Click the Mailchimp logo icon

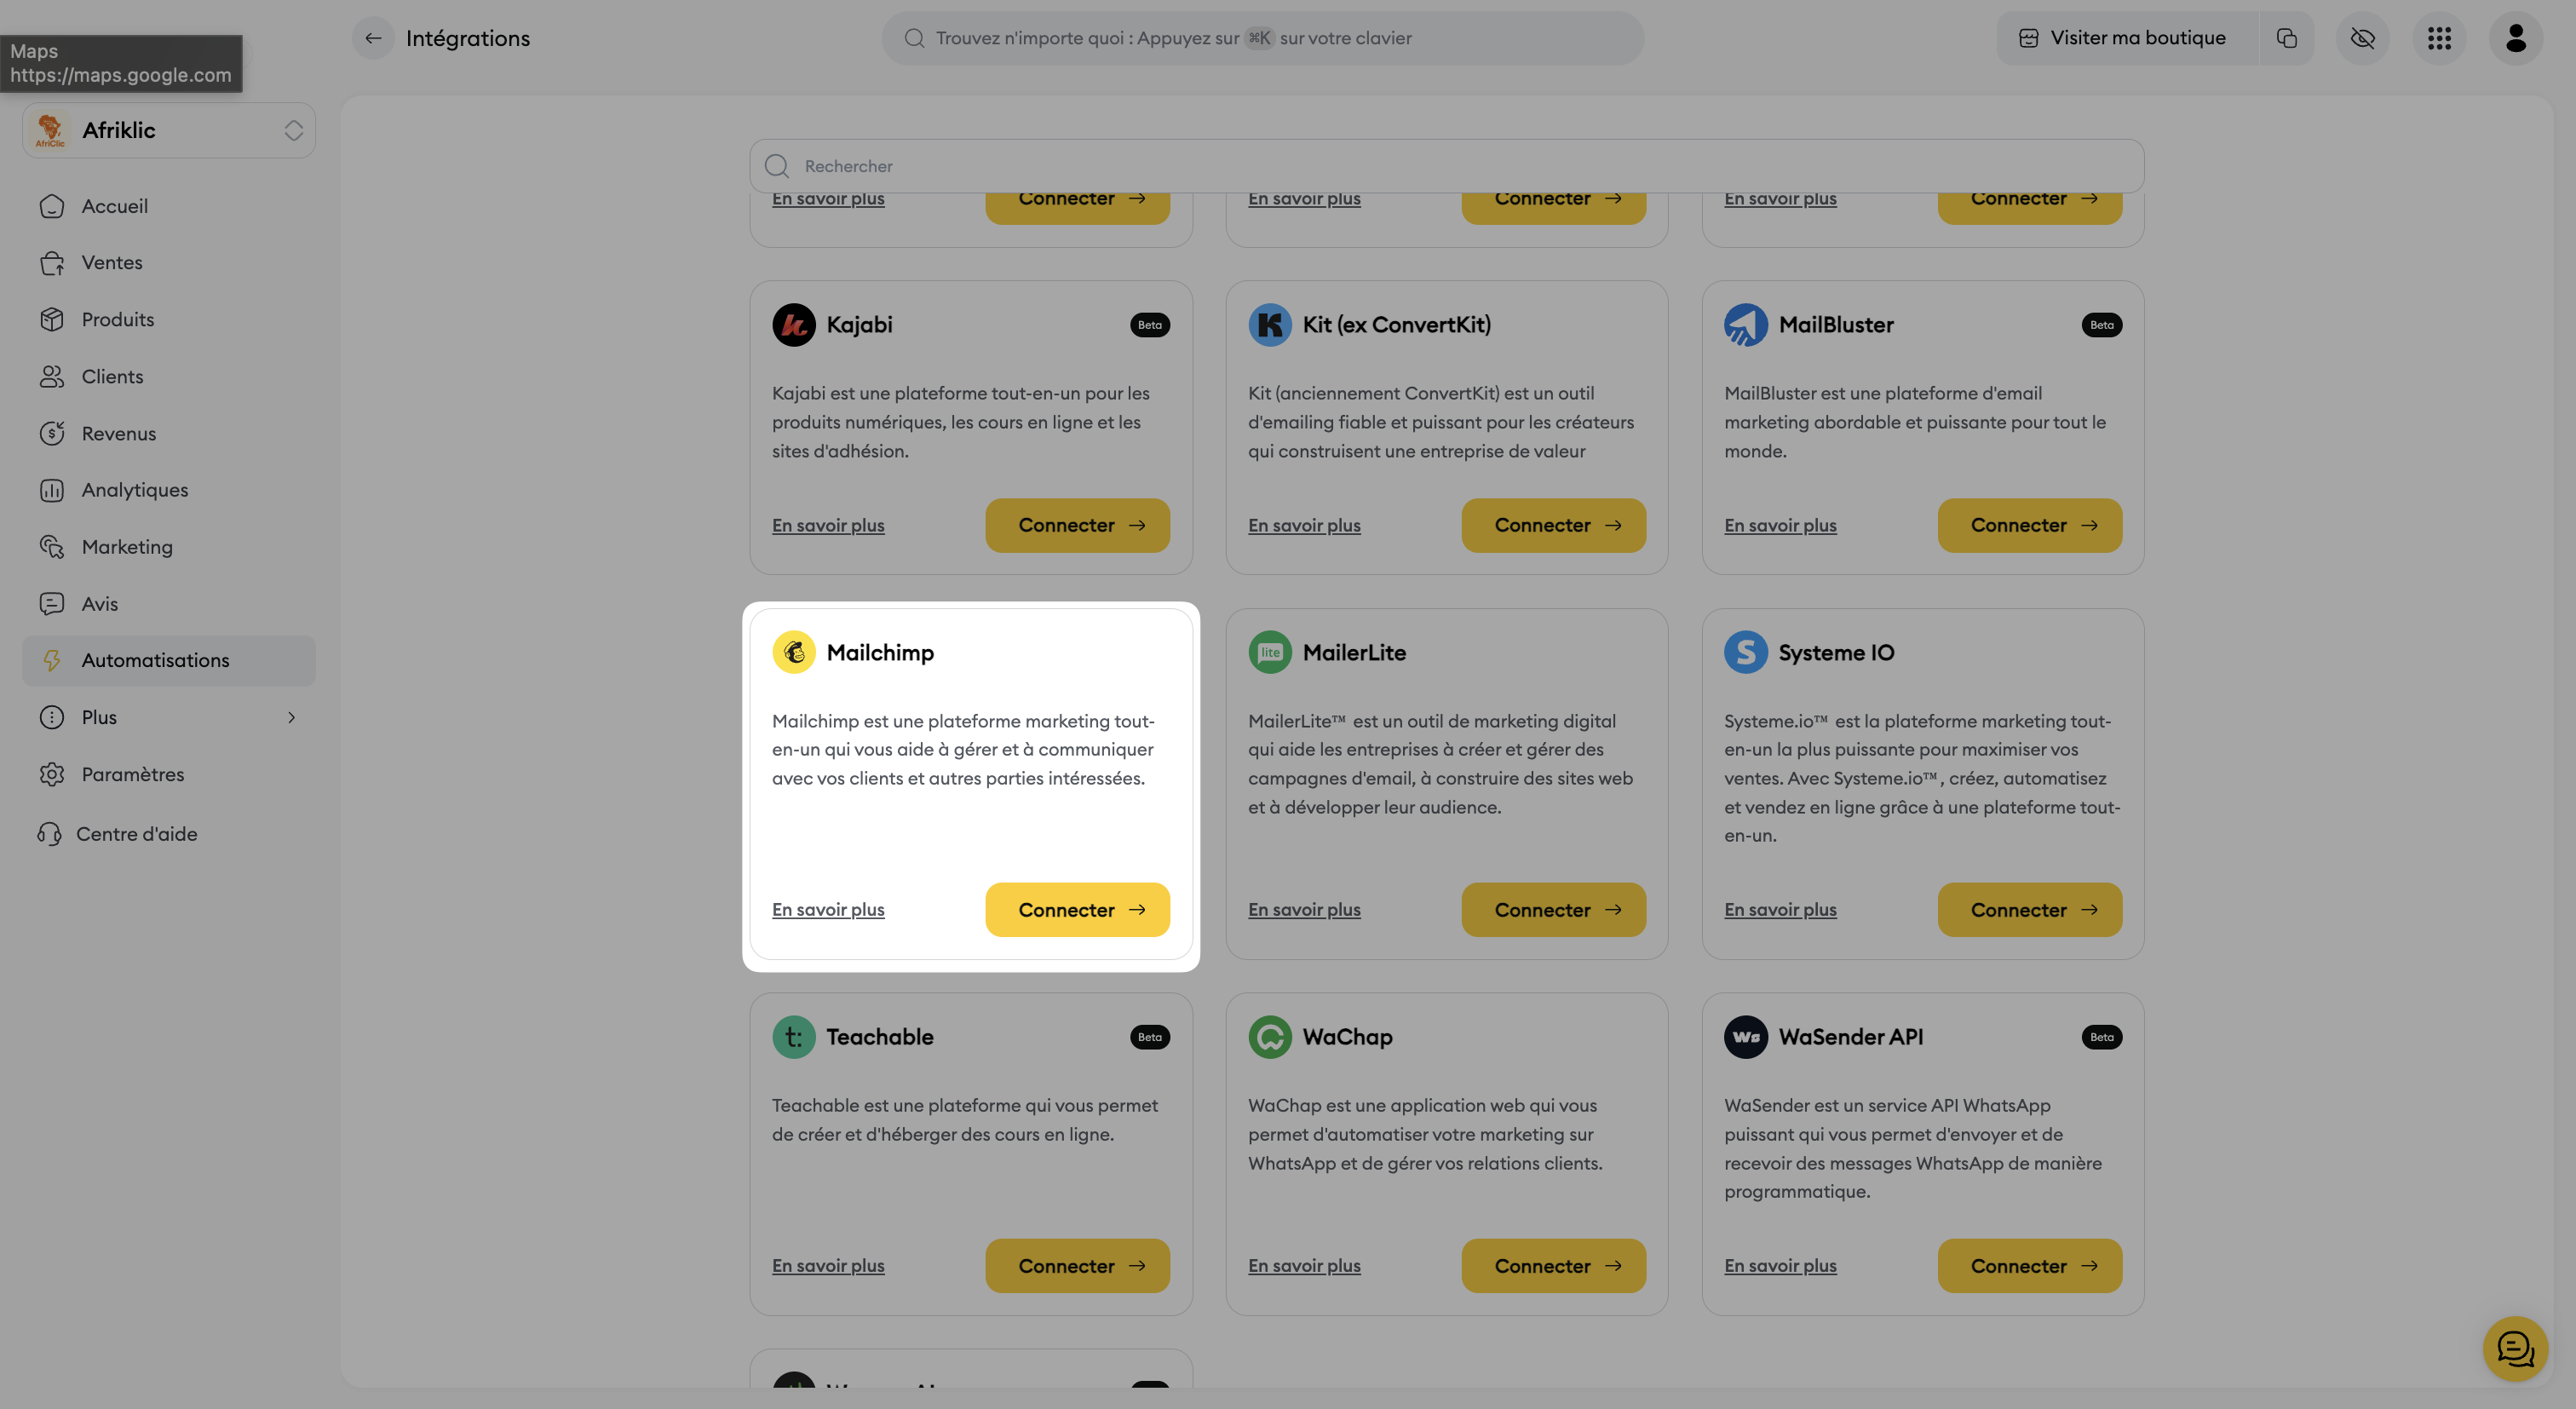click(x=793, y=652)
